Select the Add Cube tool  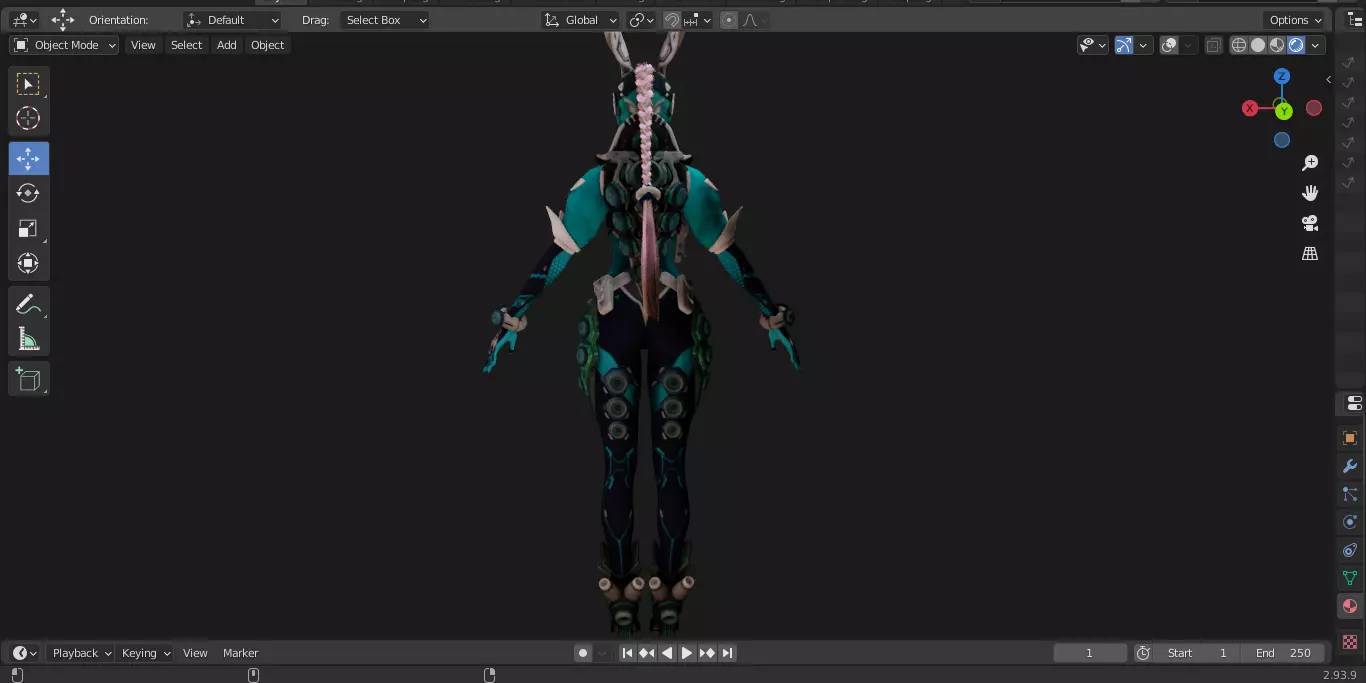click(x=28, y=379)
